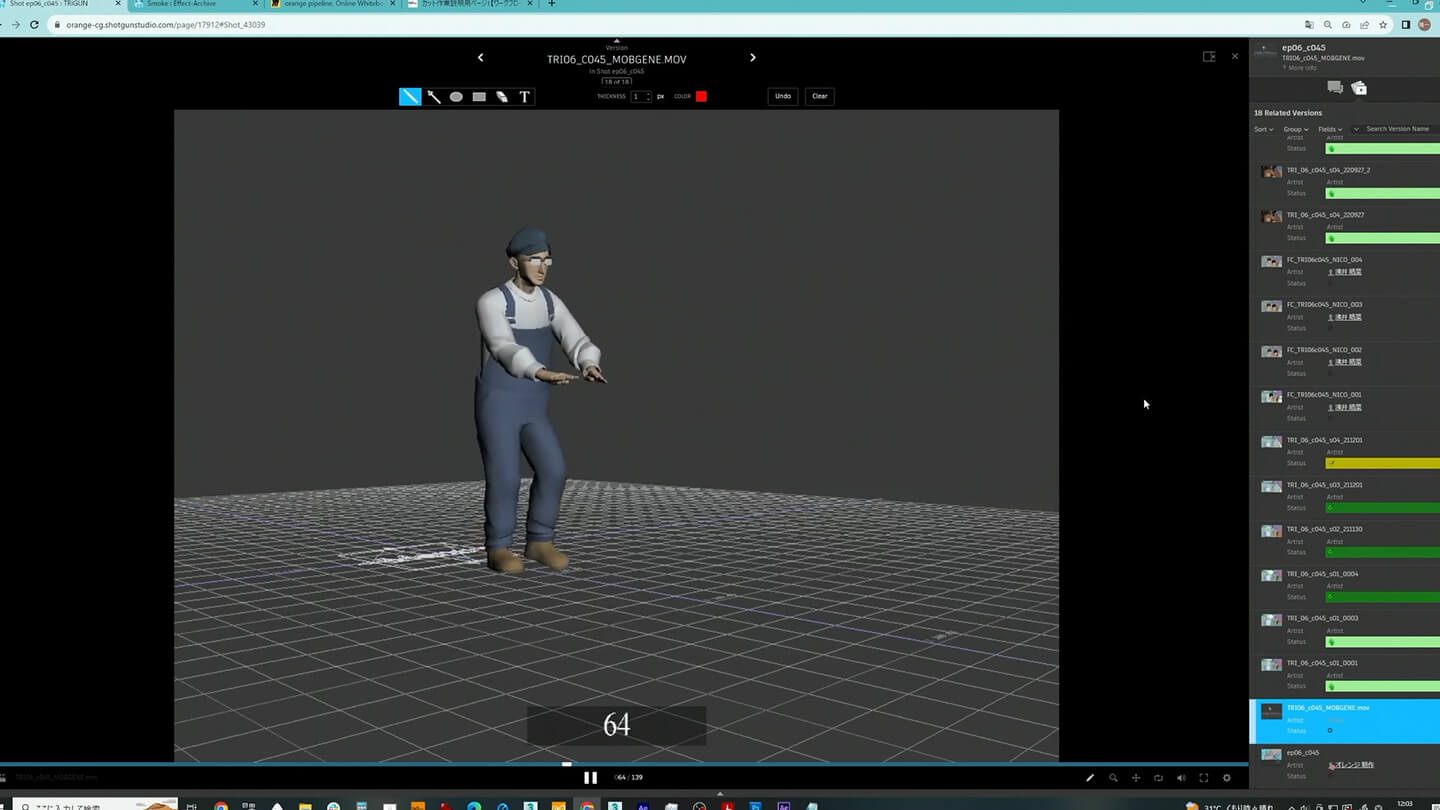Open the Fields dropdown
The height and width of the screenshot is (810, 1440).
click(x=1330, y=129)
